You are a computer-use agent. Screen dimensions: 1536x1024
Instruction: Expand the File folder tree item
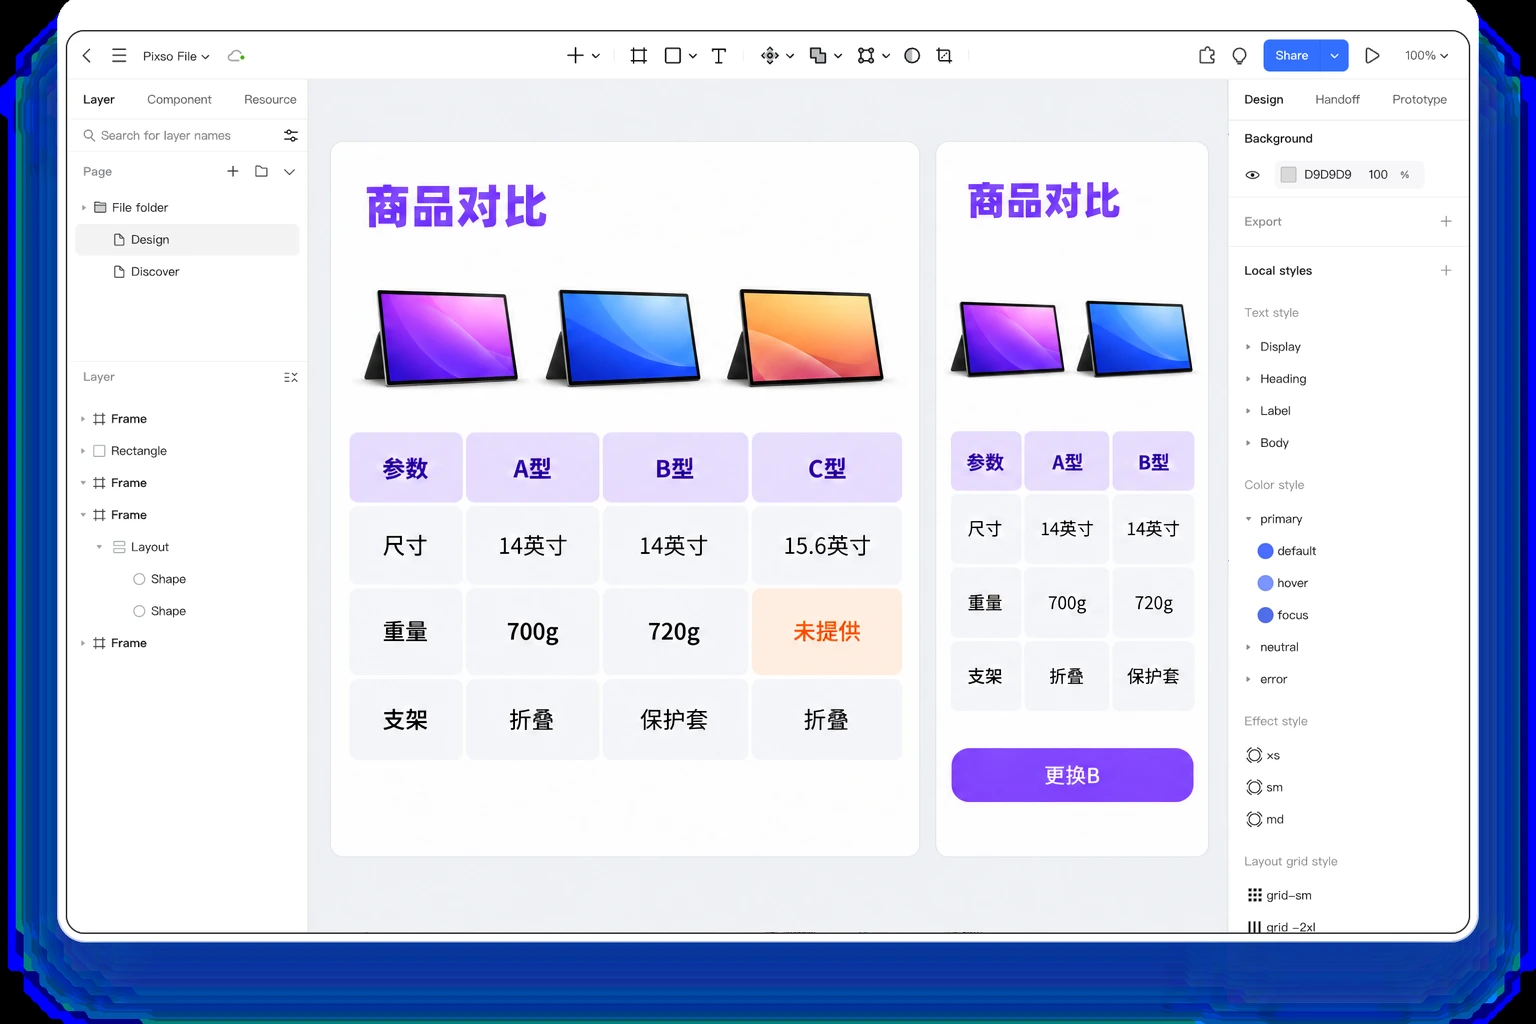(x=83, y=208)
